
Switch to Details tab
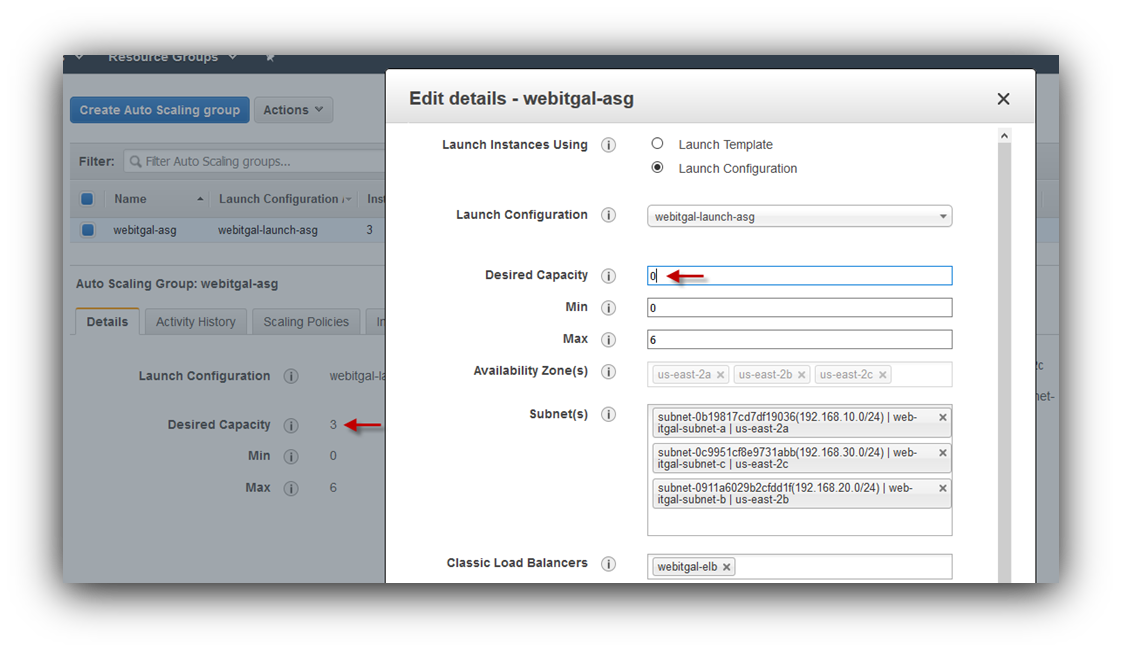pos(107,322)
